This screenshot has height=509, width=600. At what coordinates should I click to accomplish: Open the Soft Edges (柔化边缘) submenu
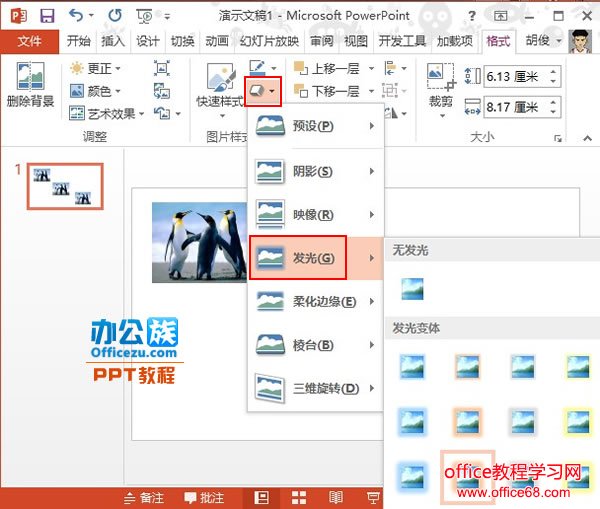click(x=316, y=302)
